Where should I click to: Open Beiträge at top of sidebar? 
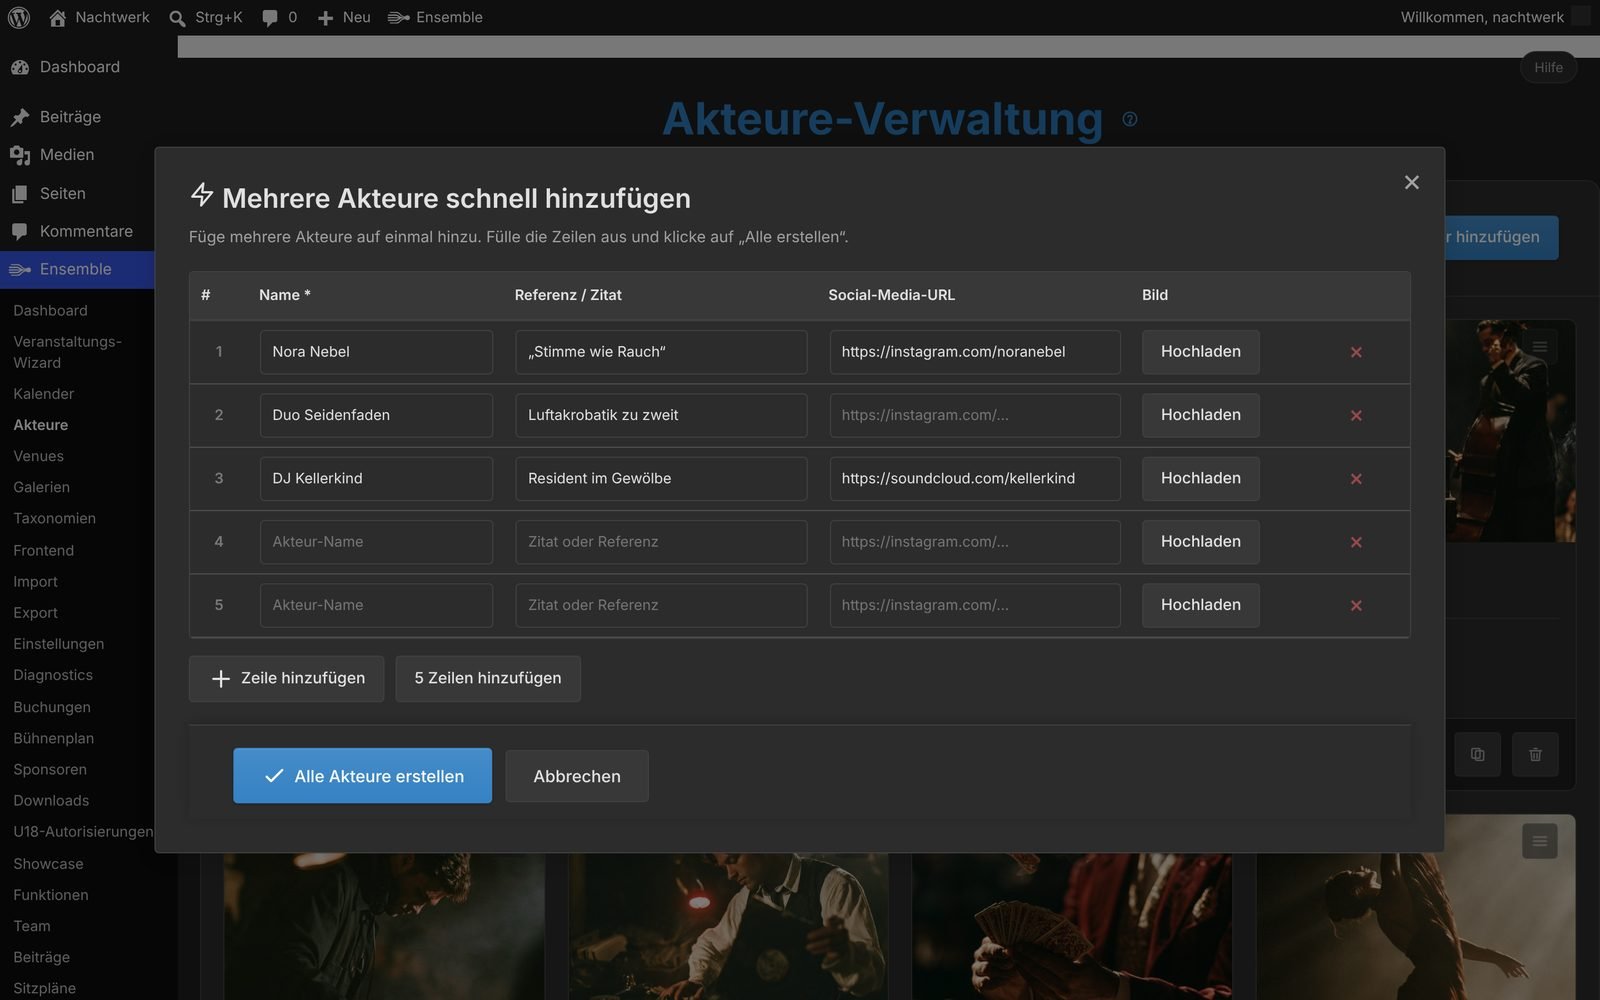tap(70, 117)
